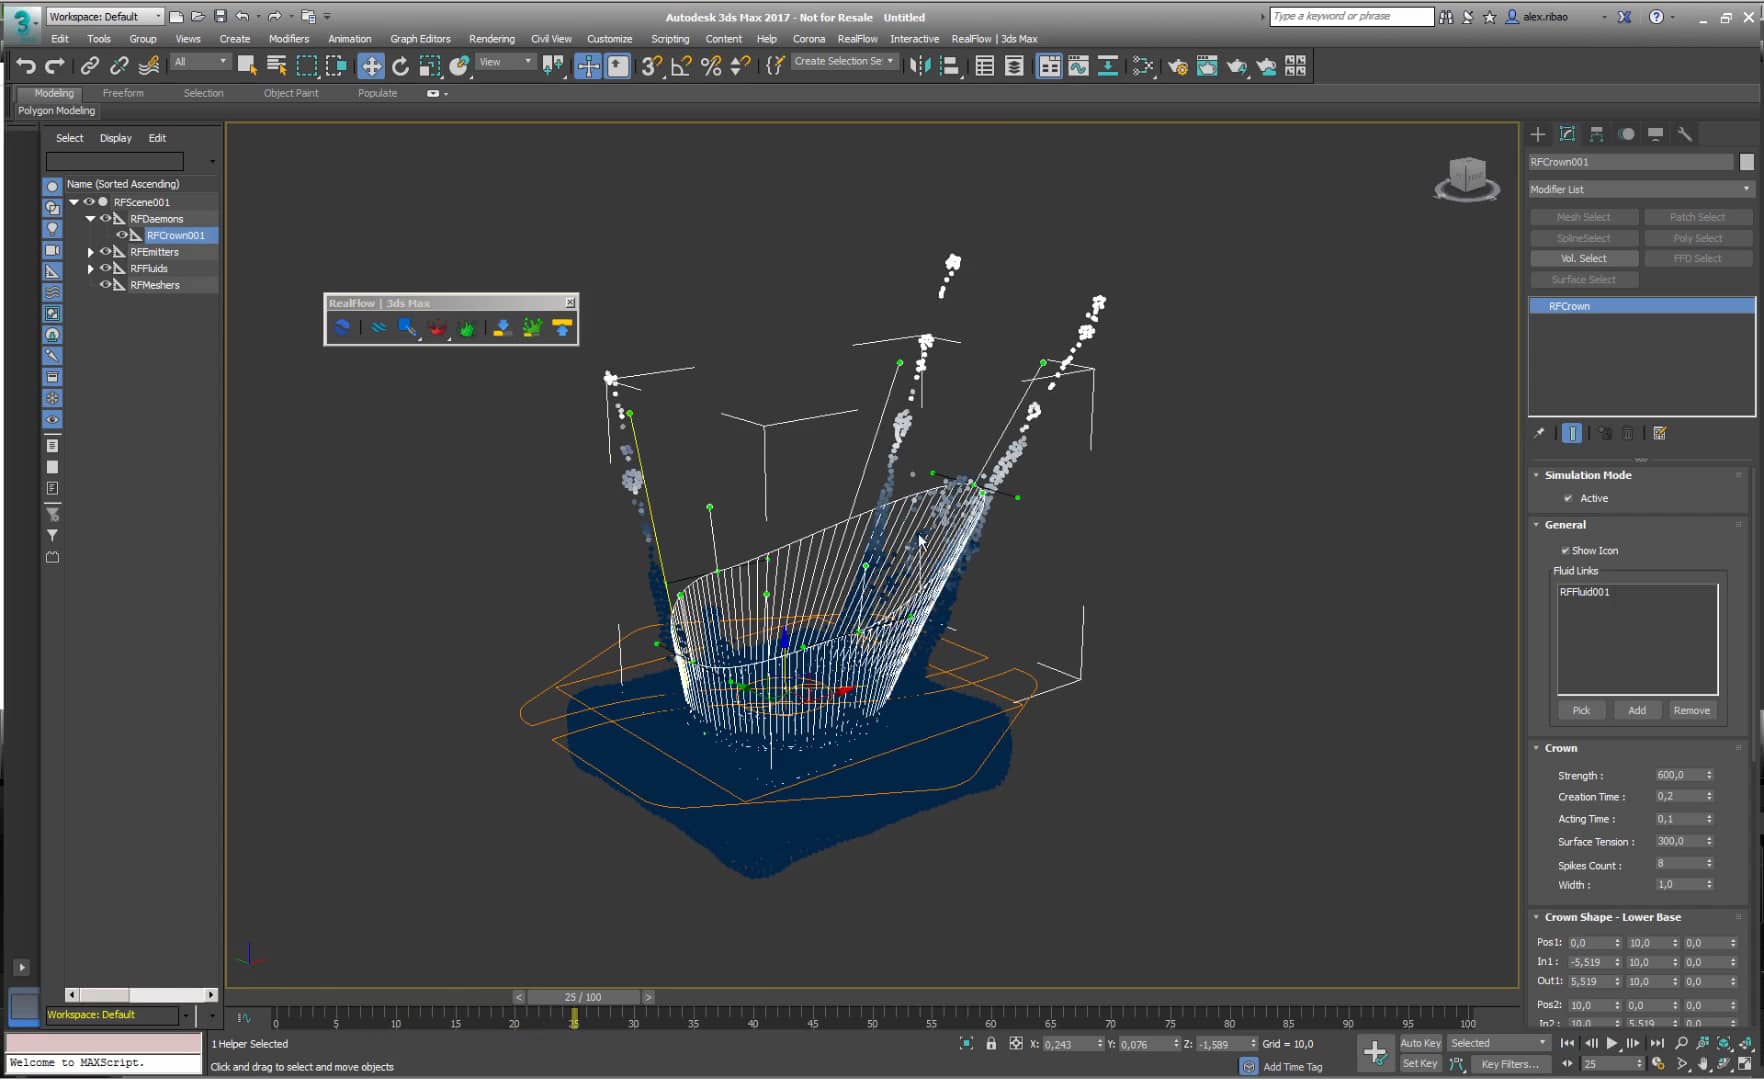Uncheck Active under Simulation Mode
This screenshot has height=1080, width=1764.
point(1568,498)
